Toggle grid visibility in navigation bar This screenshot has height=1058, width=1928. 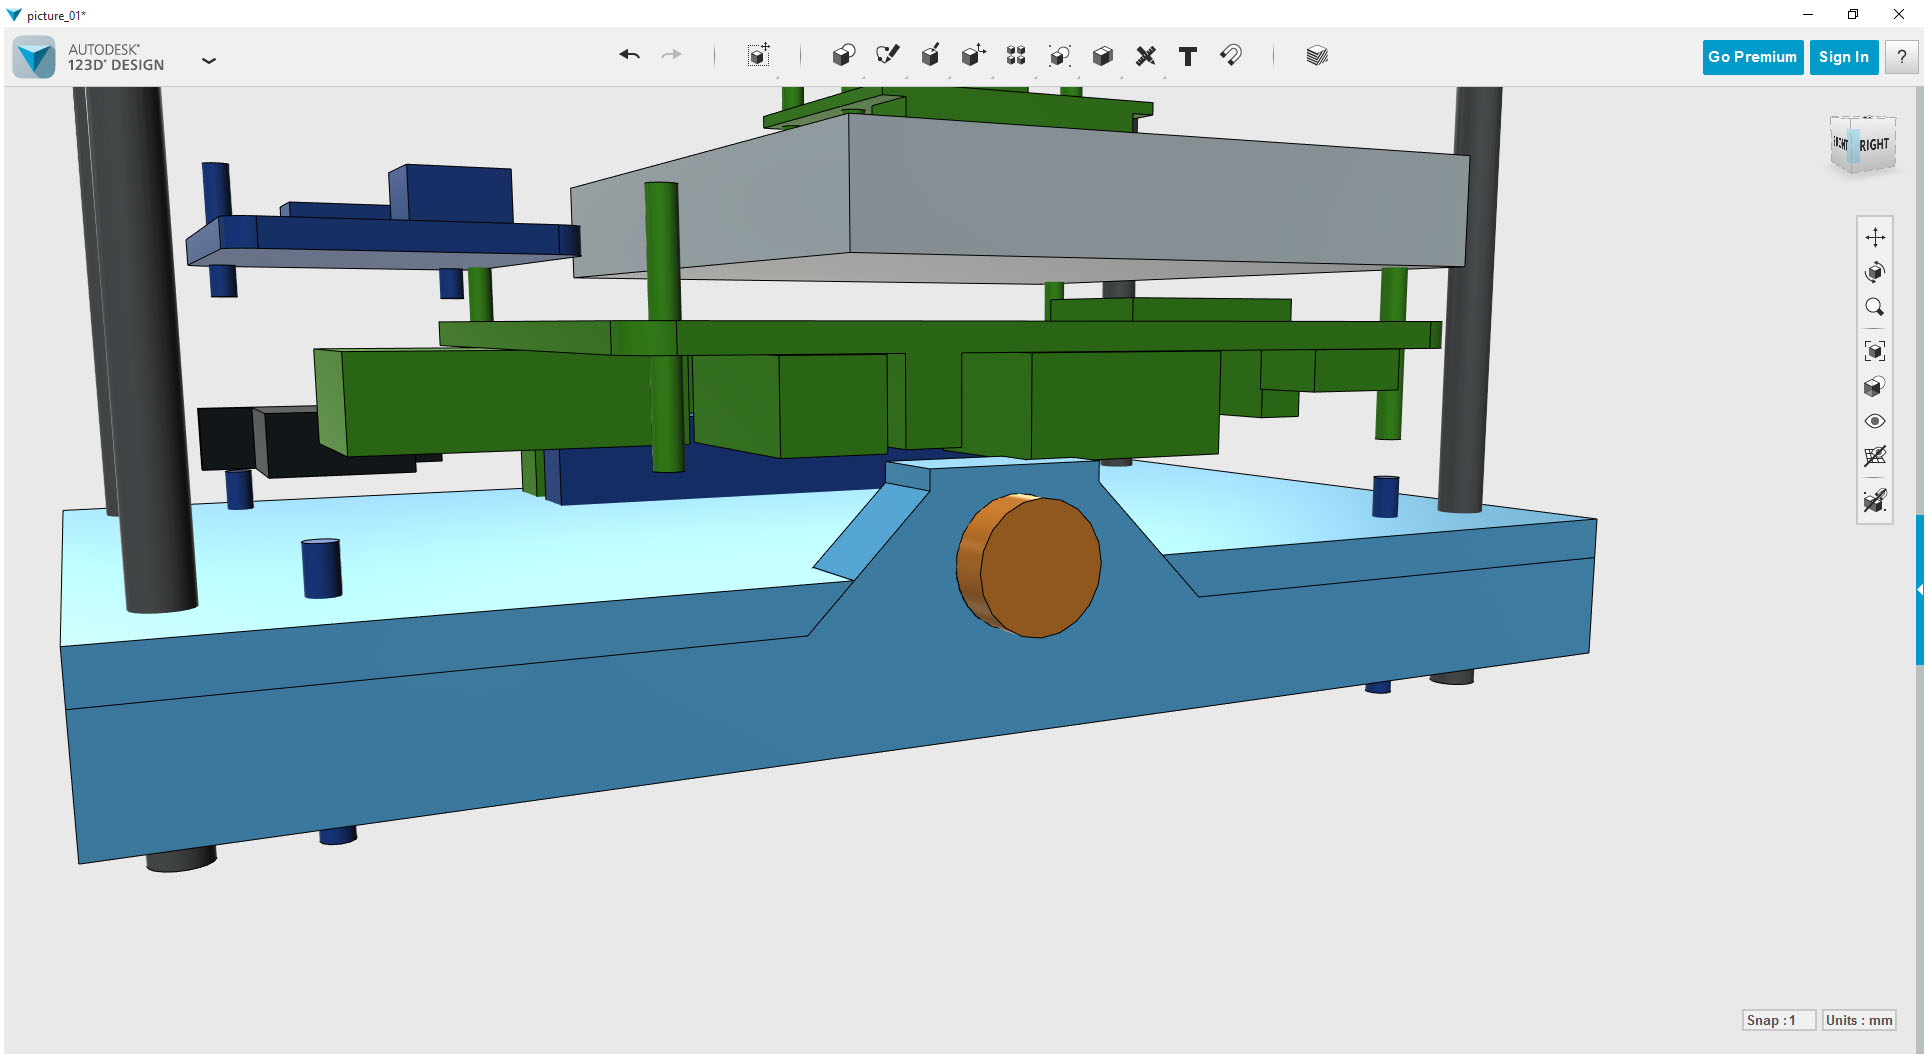coord(1875,457)
